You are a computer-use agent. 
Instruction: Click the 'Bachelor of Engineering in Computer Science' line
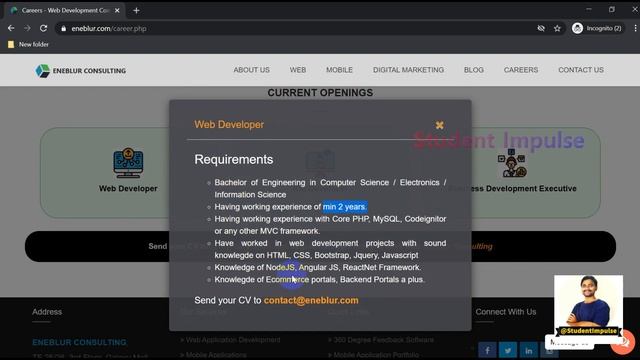pyautogui.click(x=330, y=189)
